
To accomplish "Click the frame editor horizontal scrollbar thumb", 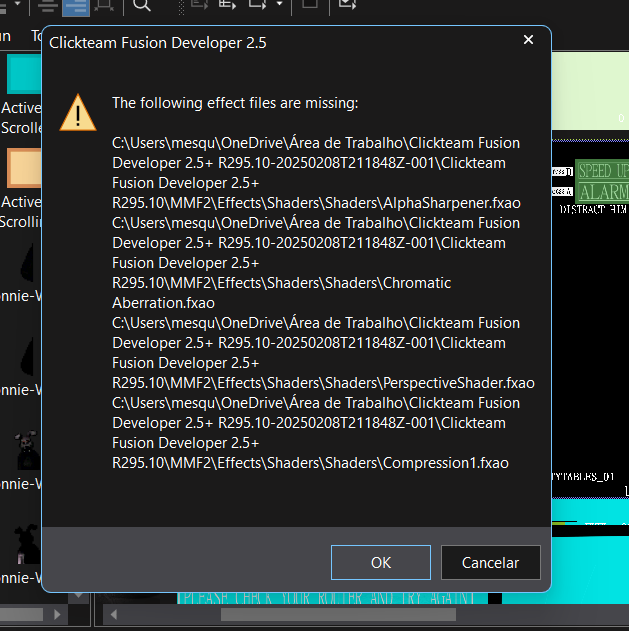I will click(x=338, y=615).
